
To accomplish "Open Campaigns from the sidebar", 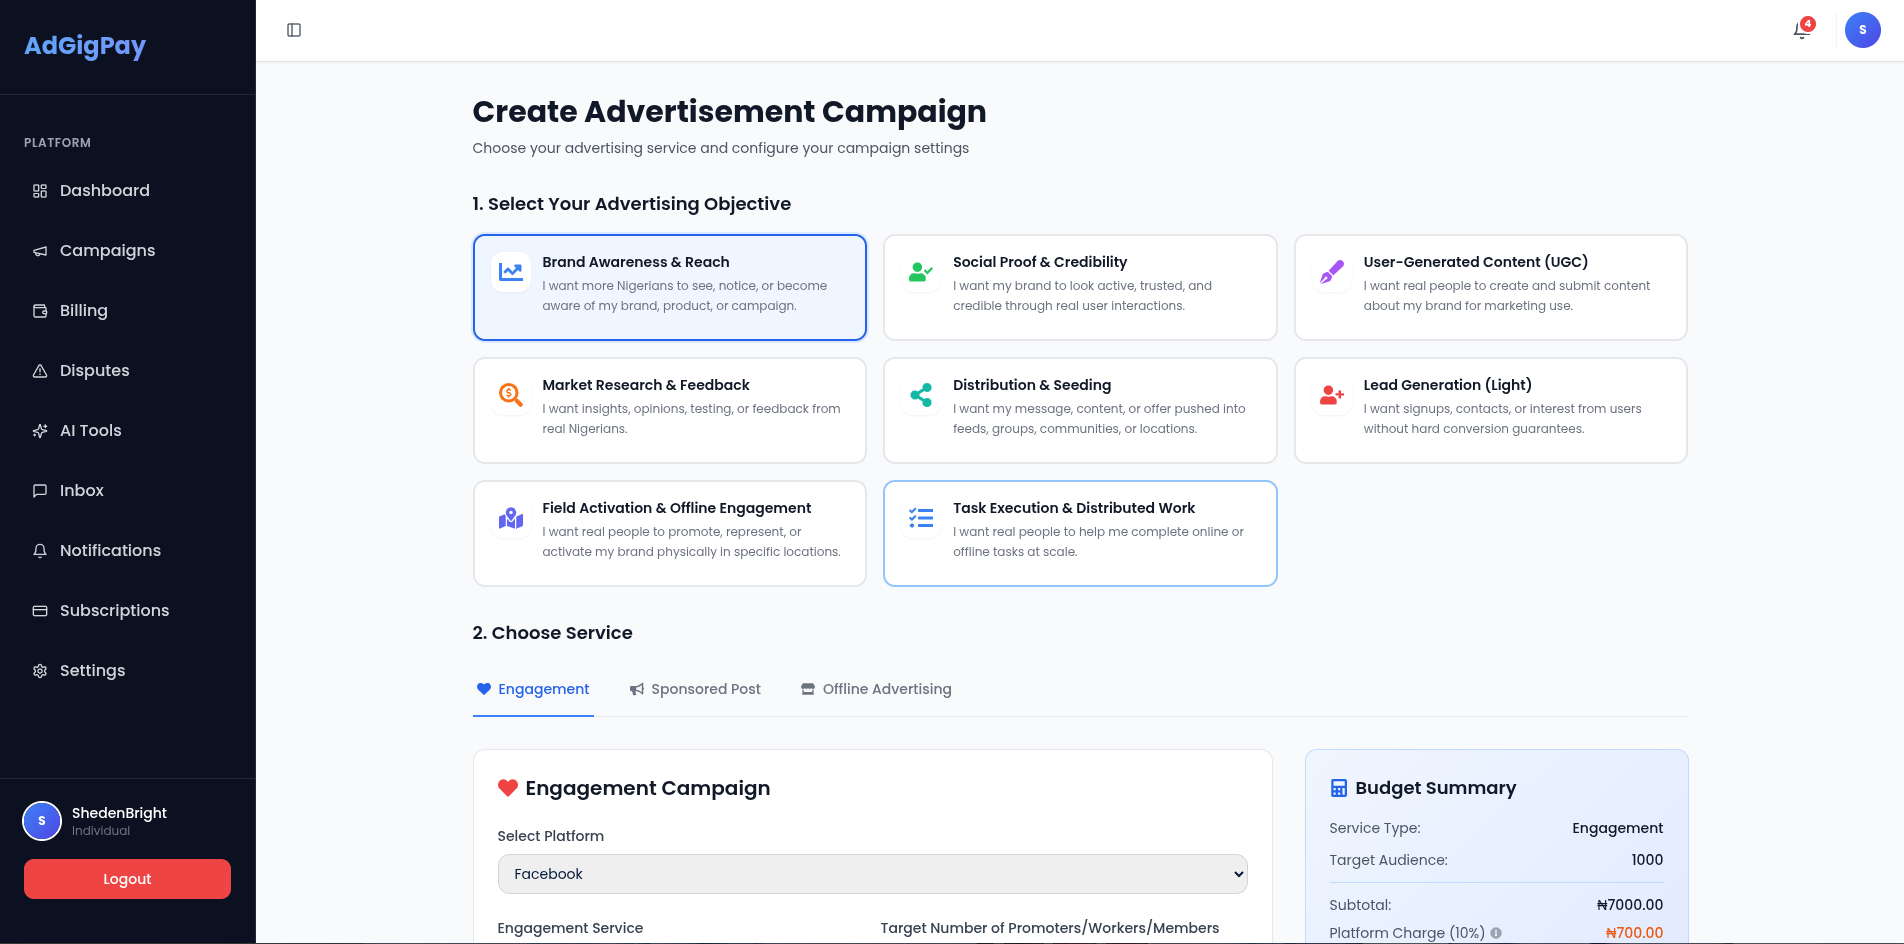I will (128, 251).
